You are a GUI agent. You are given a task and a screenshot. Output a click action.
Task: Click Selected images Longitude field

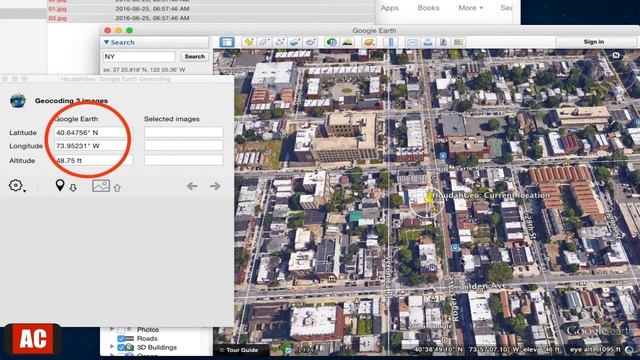184,146
